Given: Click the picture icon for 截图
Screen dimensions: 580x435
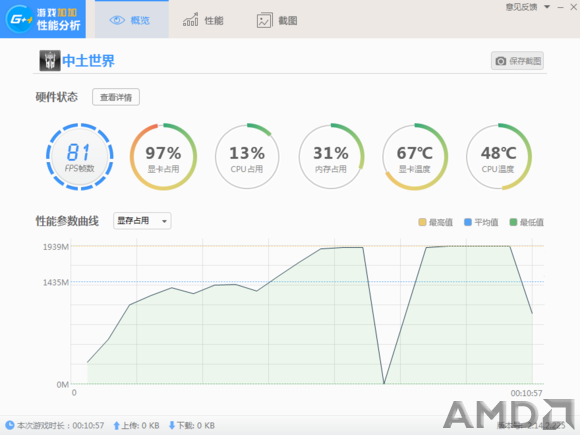Looking at the screenshot, I should pos(264,20).
